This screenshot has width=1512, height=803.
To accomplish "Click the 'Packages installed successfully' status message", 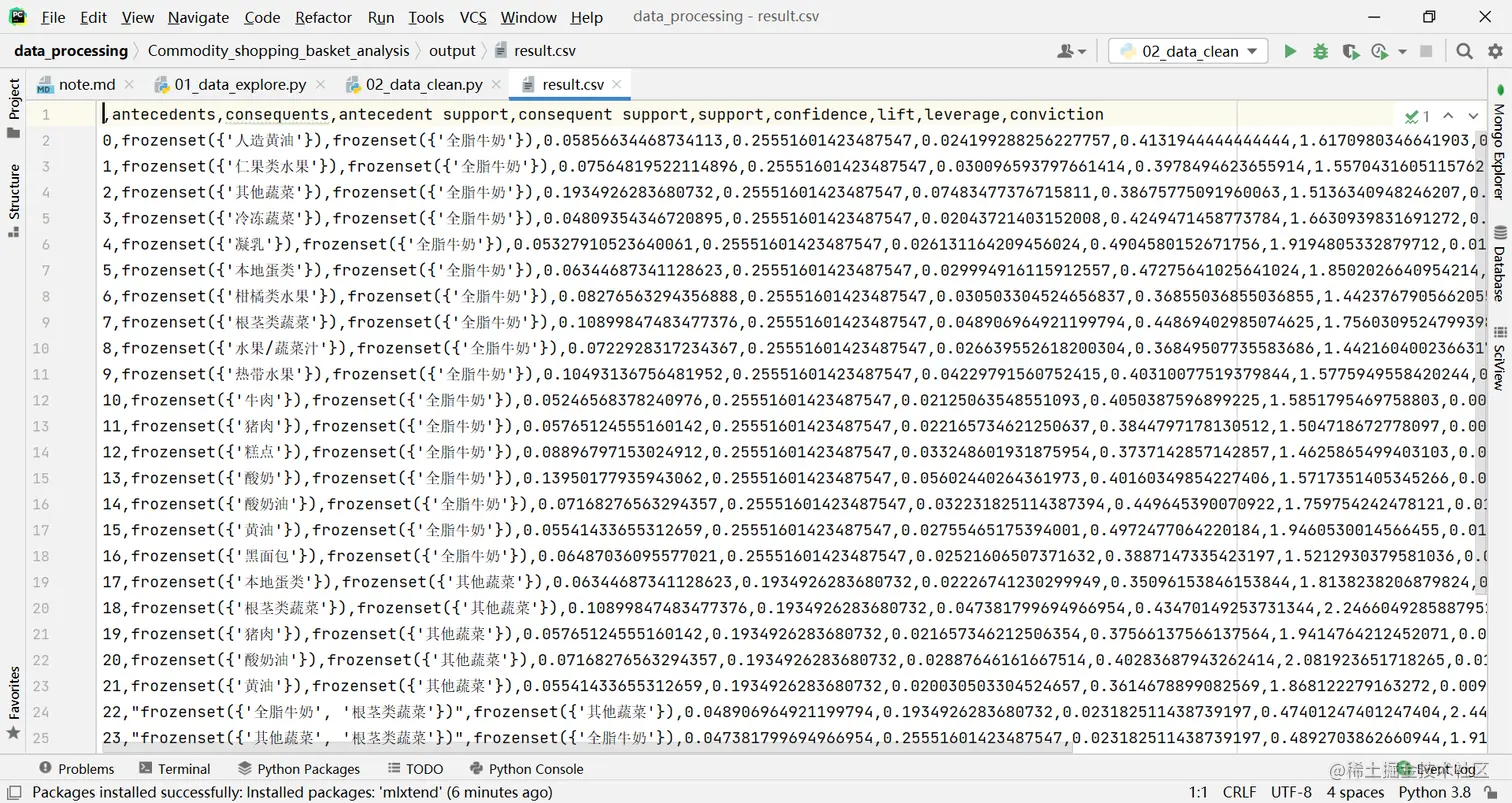I will point(292,793).
